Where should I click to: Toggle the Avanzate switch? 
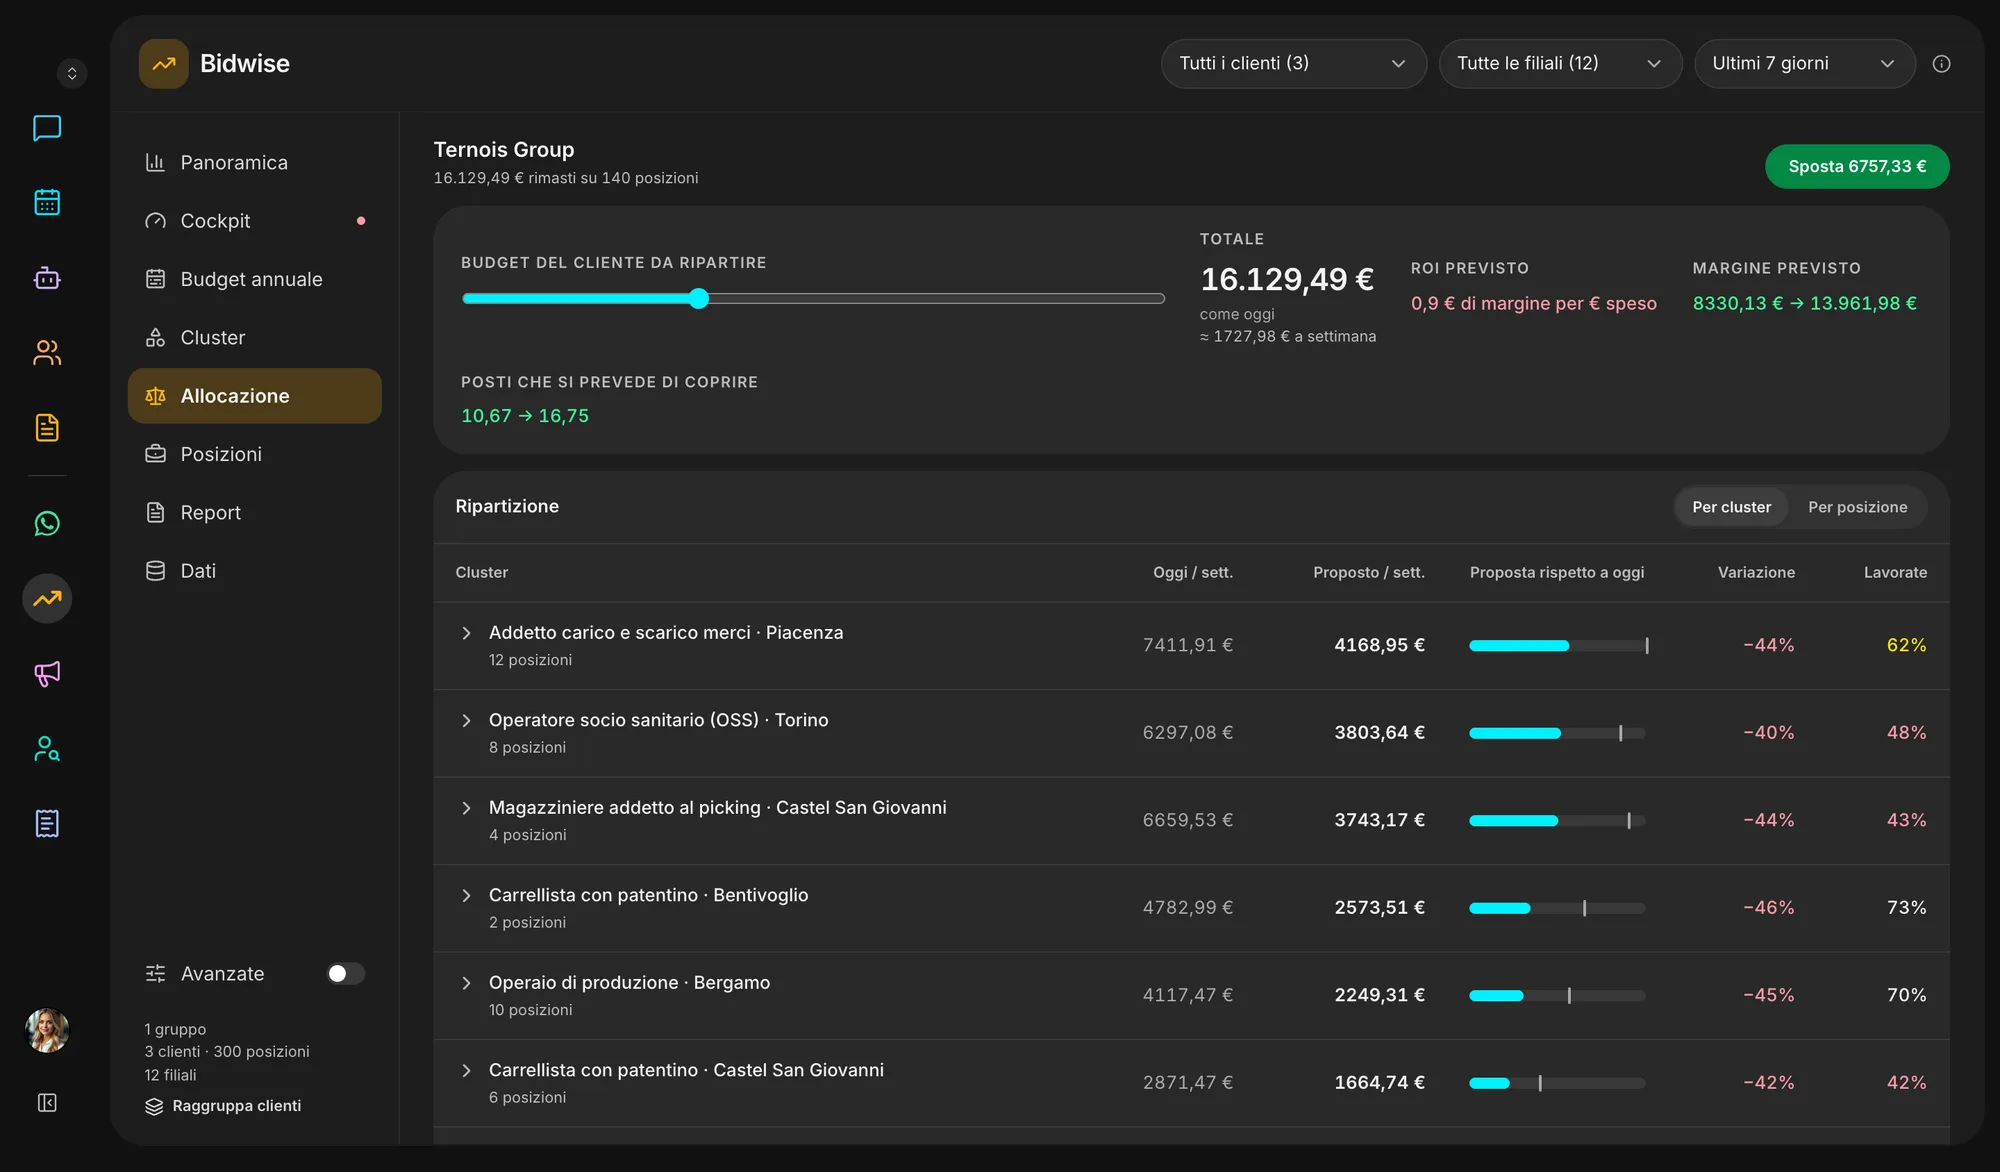coord(345,973)
